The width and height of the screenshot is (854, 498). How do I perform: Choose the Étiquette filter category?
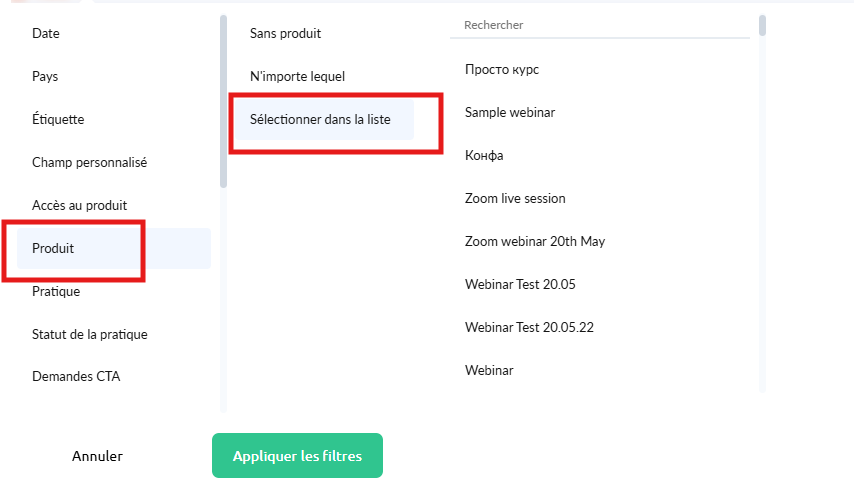point(58,120)
